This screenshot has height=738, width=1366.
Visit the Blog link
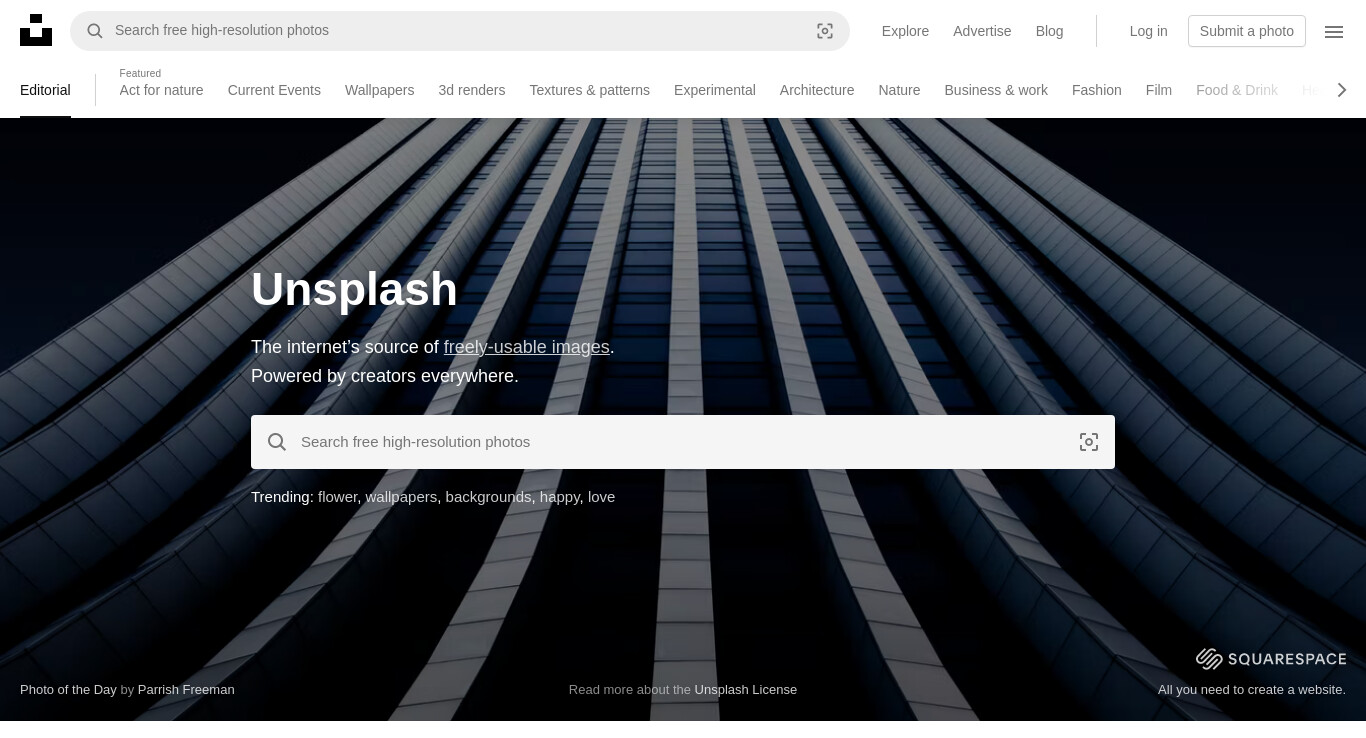(x=1049, y=31)
